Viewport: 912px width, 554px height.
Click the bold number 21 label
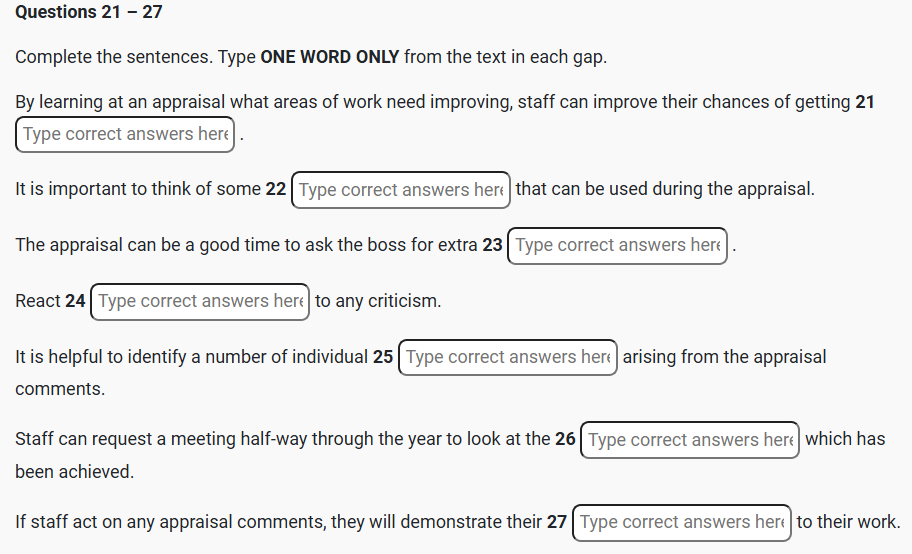coord(865,102)
